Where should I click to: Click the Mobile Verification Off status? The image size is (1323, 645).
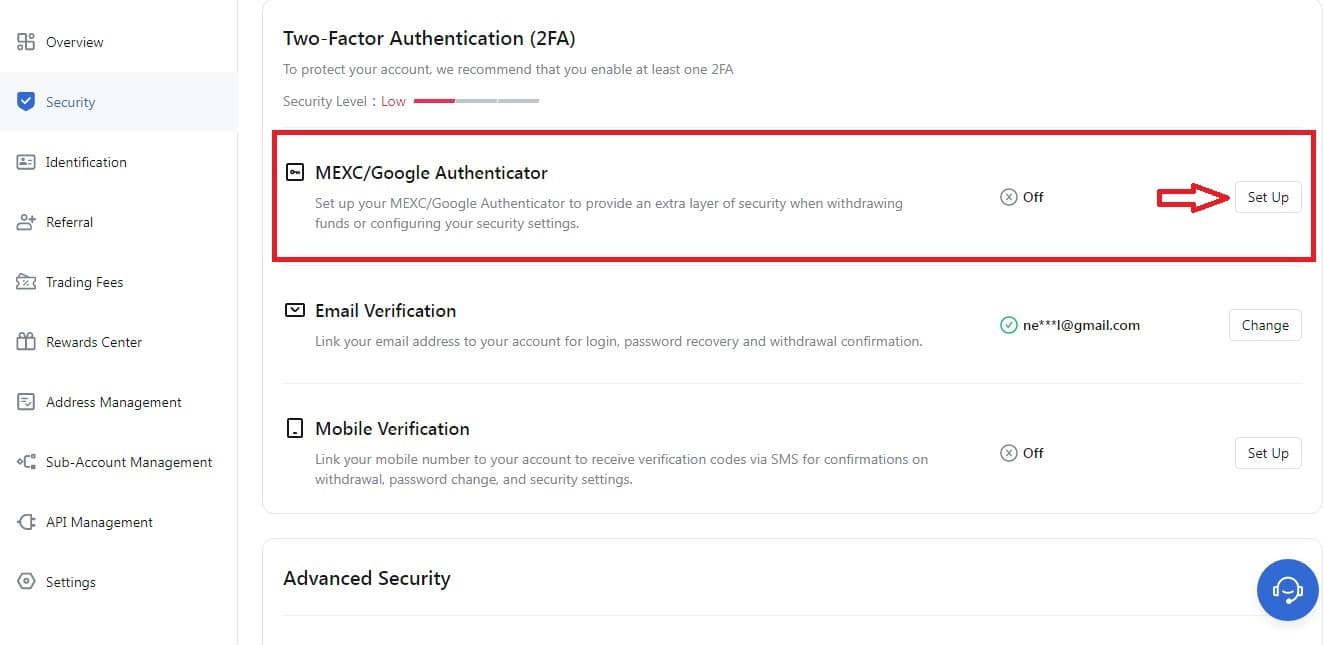click(1022, 453)
